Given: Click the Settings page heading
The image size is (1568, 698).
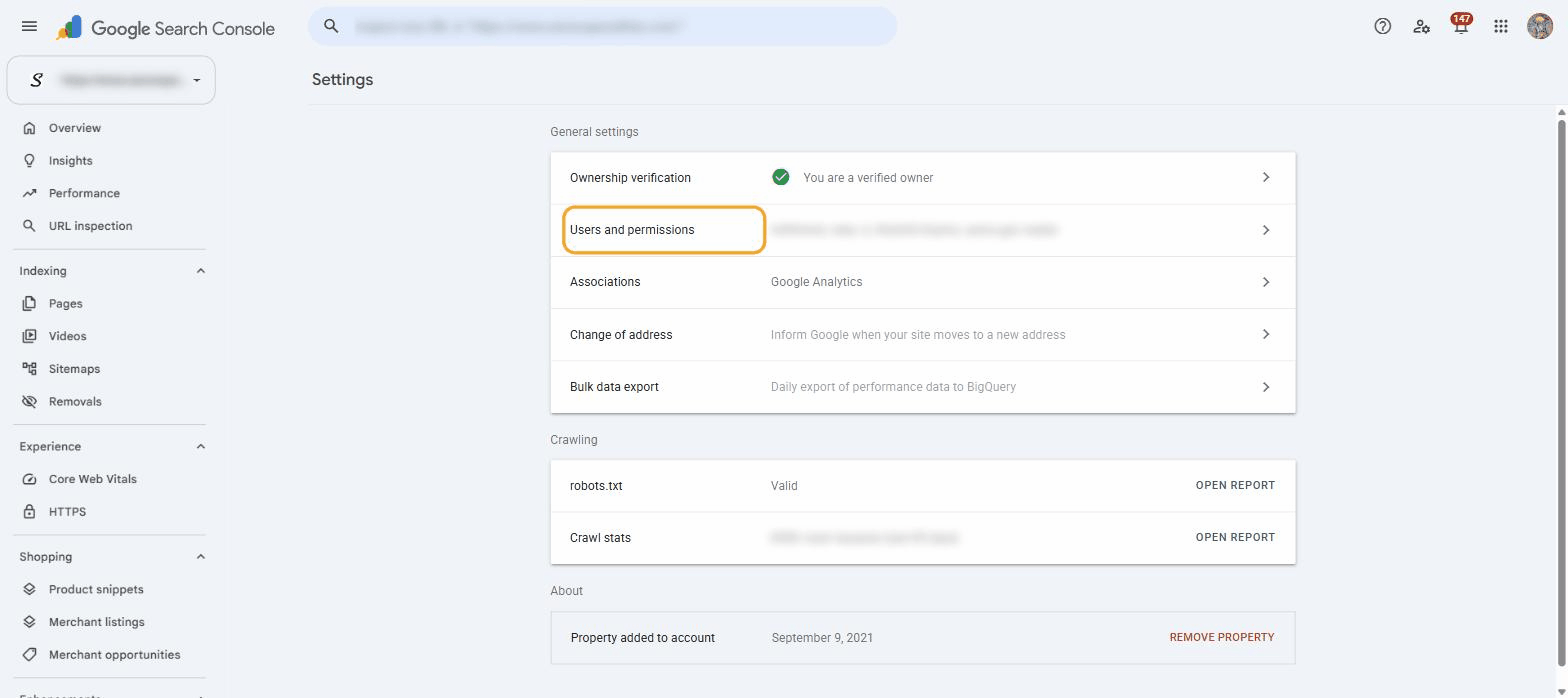Looking at the screenshot, I should (342, 80).
